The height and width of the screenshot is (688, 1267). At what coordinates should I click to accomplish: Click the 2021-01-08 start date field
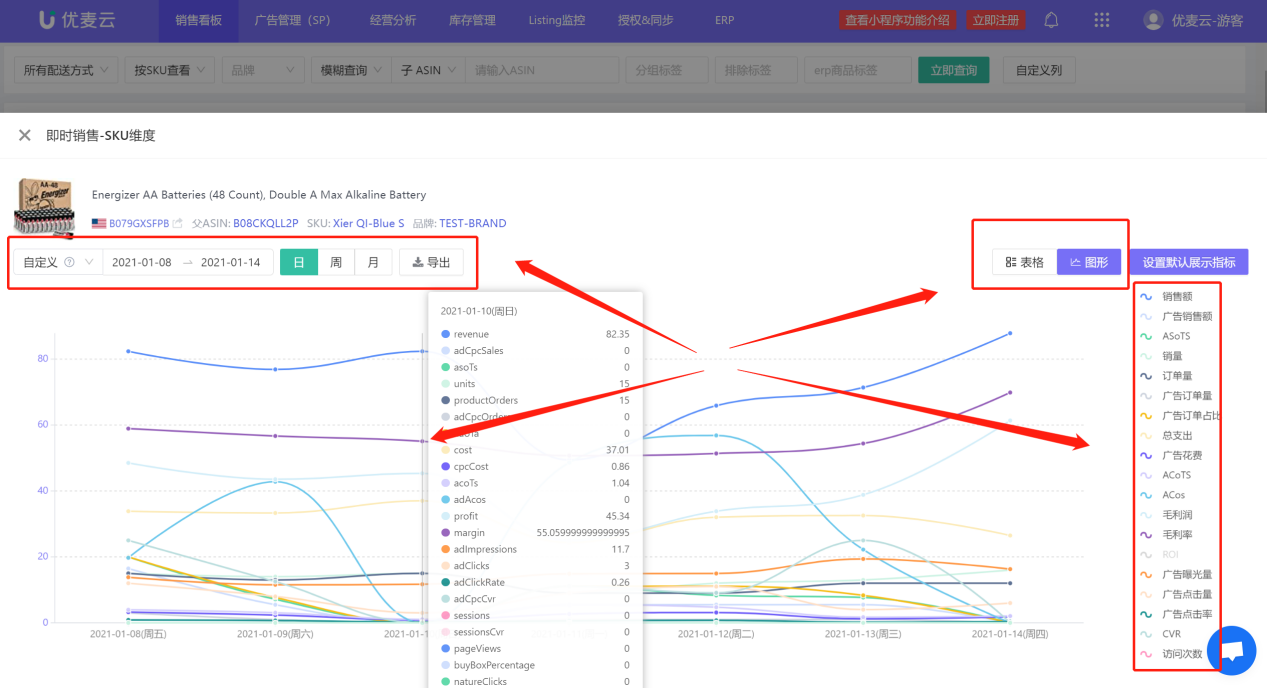tap(142, 263)
